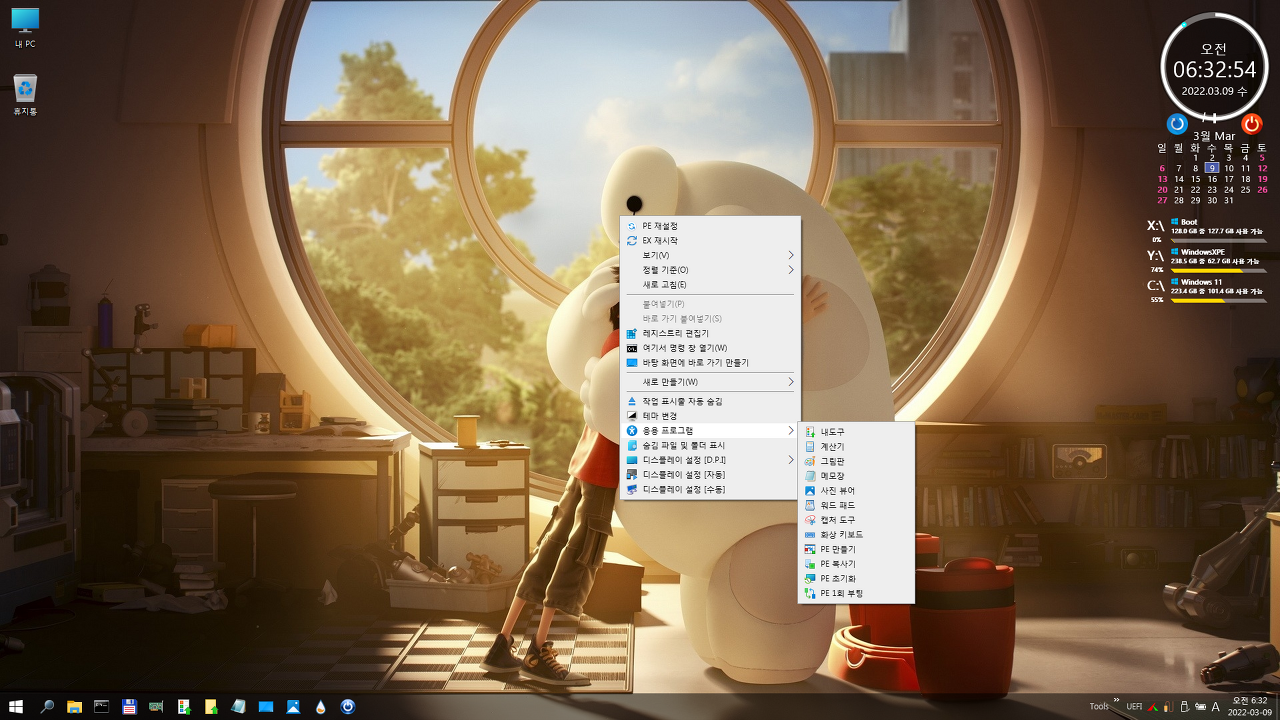Image resolution: width=1280 pixels, height=720 pixels.
Task: Click the UEFI indicator in system tray
Action: (x=1134, y=706)
